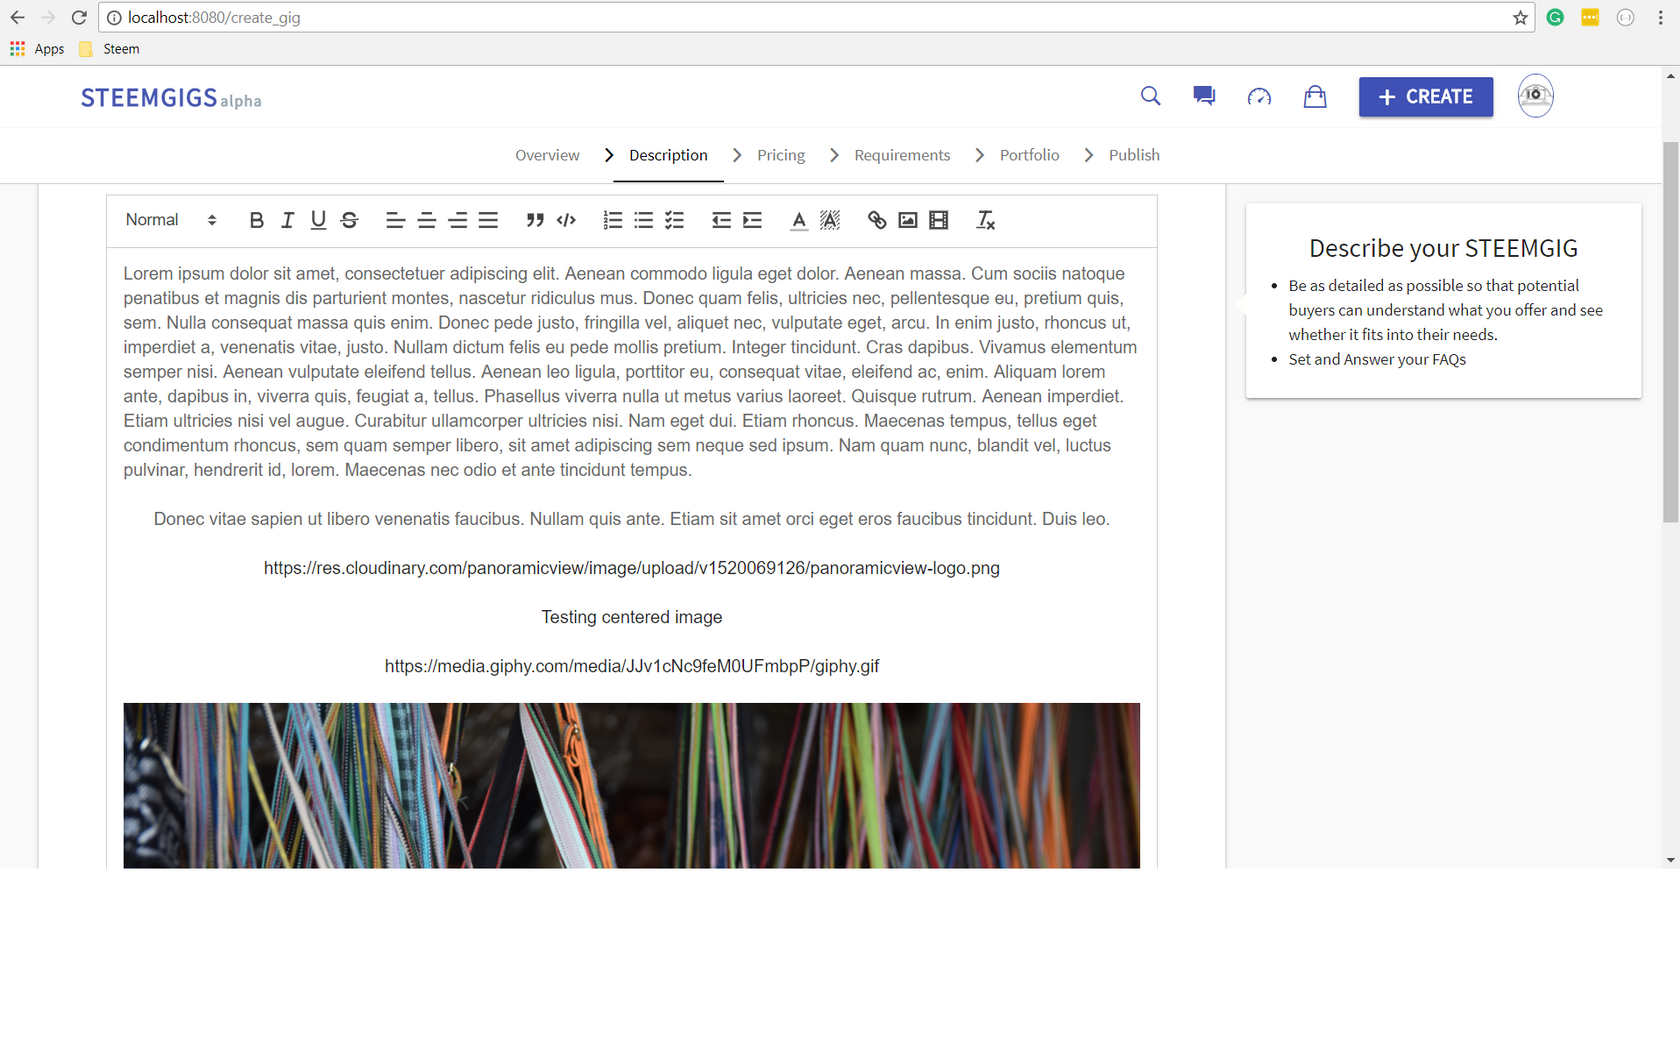This screenshot has width=1680, height=1040.
Task: Switch to the Publish step
Action: 1134,155
